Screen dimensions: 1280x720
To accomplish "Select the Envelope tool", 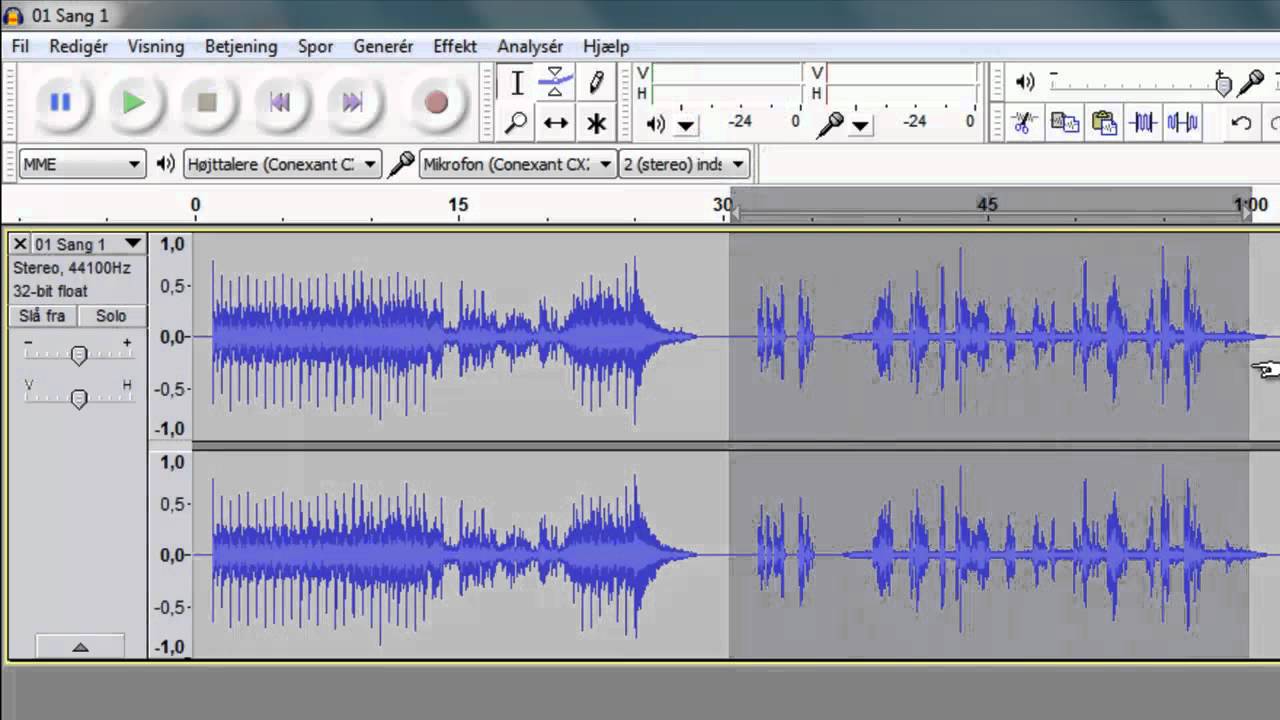I will [556, 83].
